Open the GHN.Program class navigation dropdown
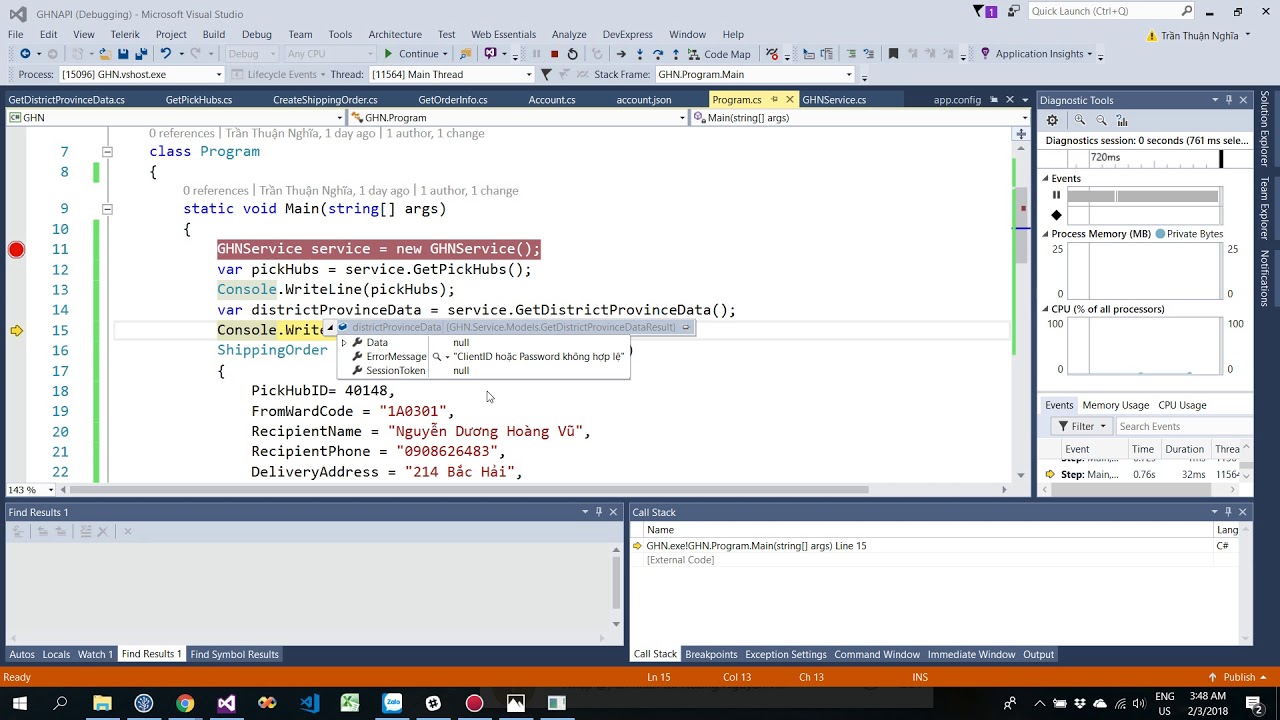Screen dimensions: 1280x720 point(518,118)
